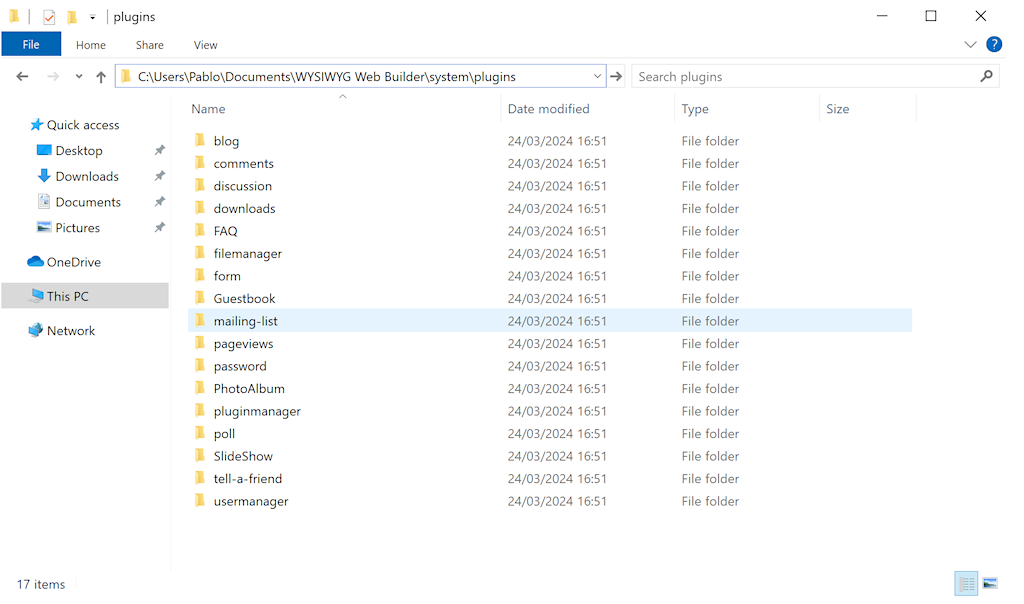The height and width of the screenshot is (604, 1024).
Task: Sort by the Size column header
Action: point(838,109)
